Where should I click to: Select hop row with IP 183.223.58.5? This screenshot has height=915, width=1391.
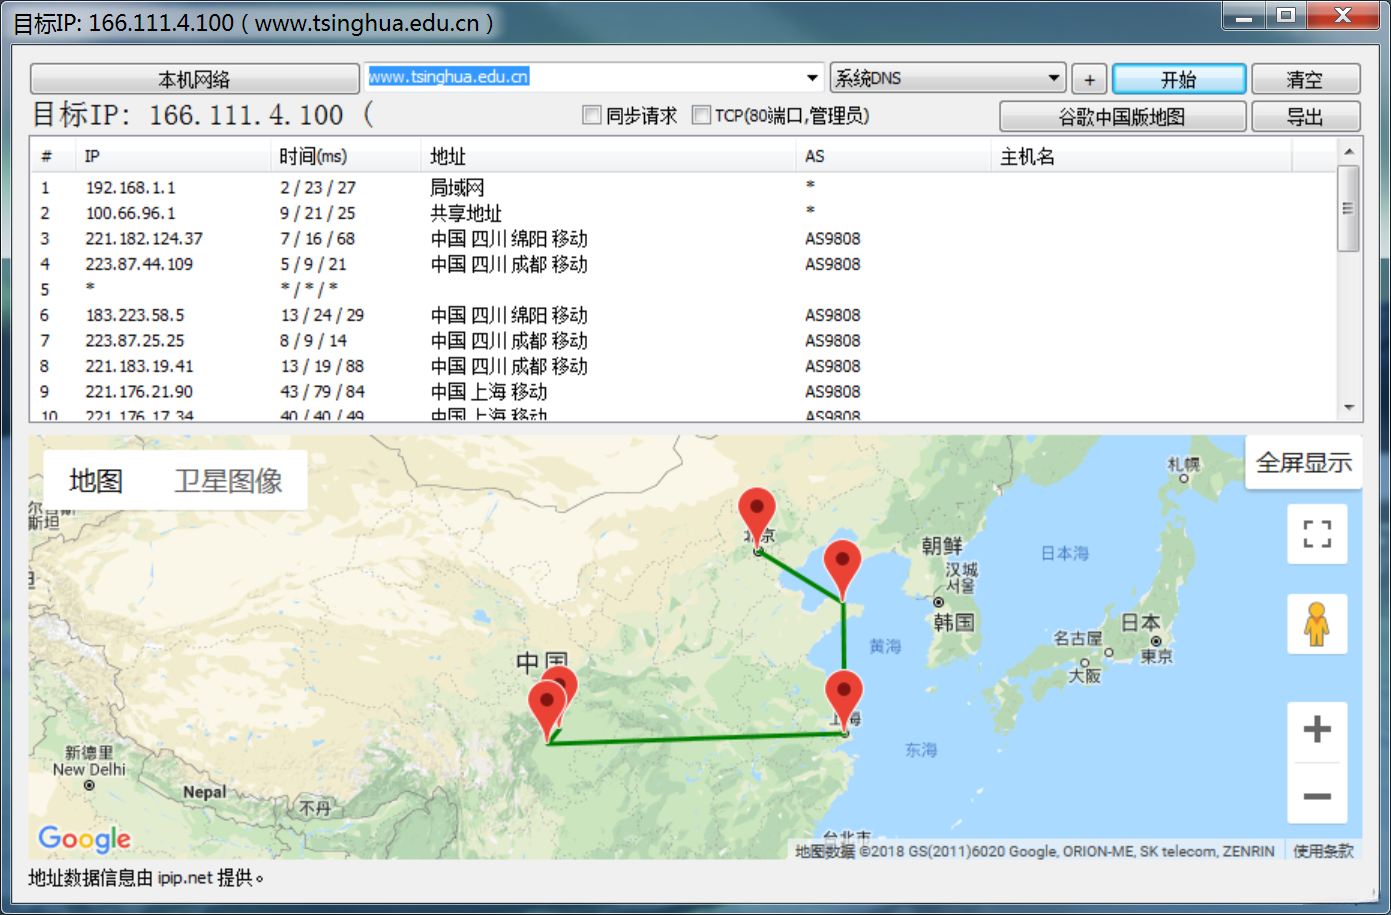[684, 315]
